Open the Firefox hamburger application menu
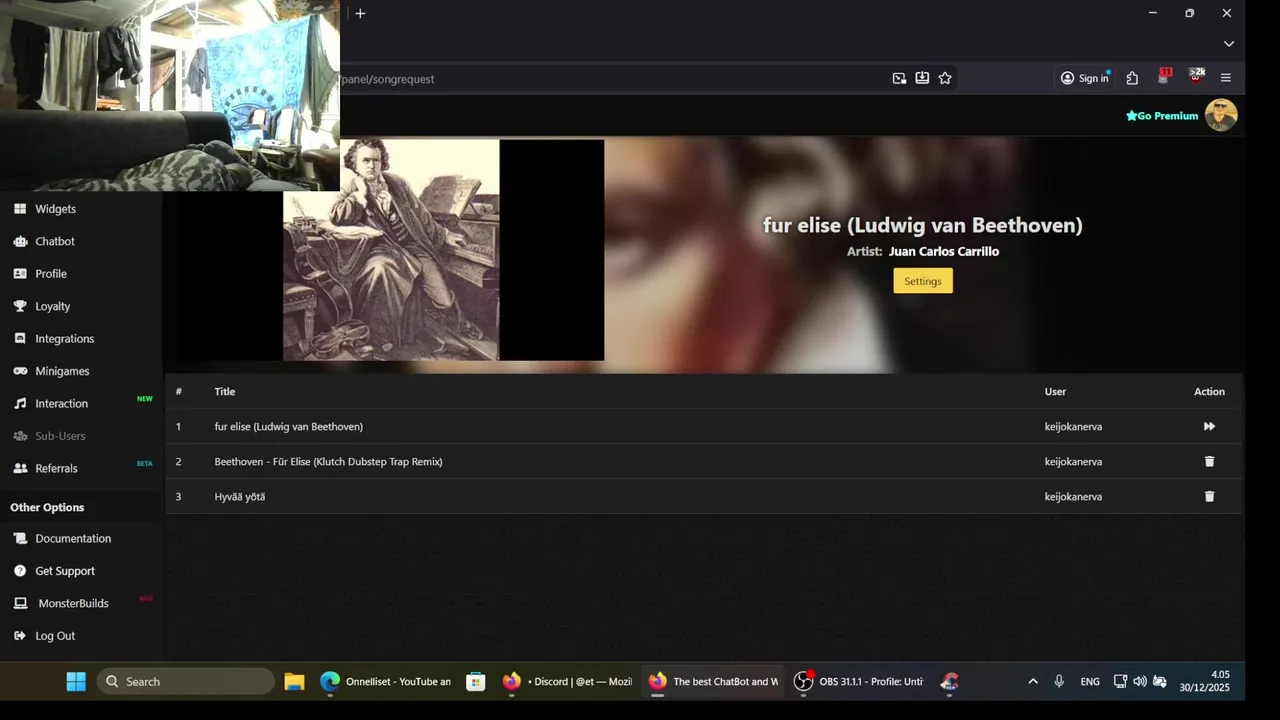Image resolution: width=1280 pixels, height=720 pixels. [1226, 78]
